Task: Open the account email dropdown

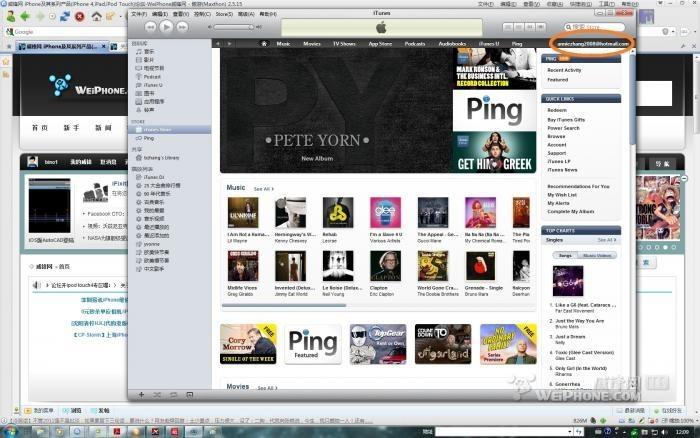Action: pos(592,44)
